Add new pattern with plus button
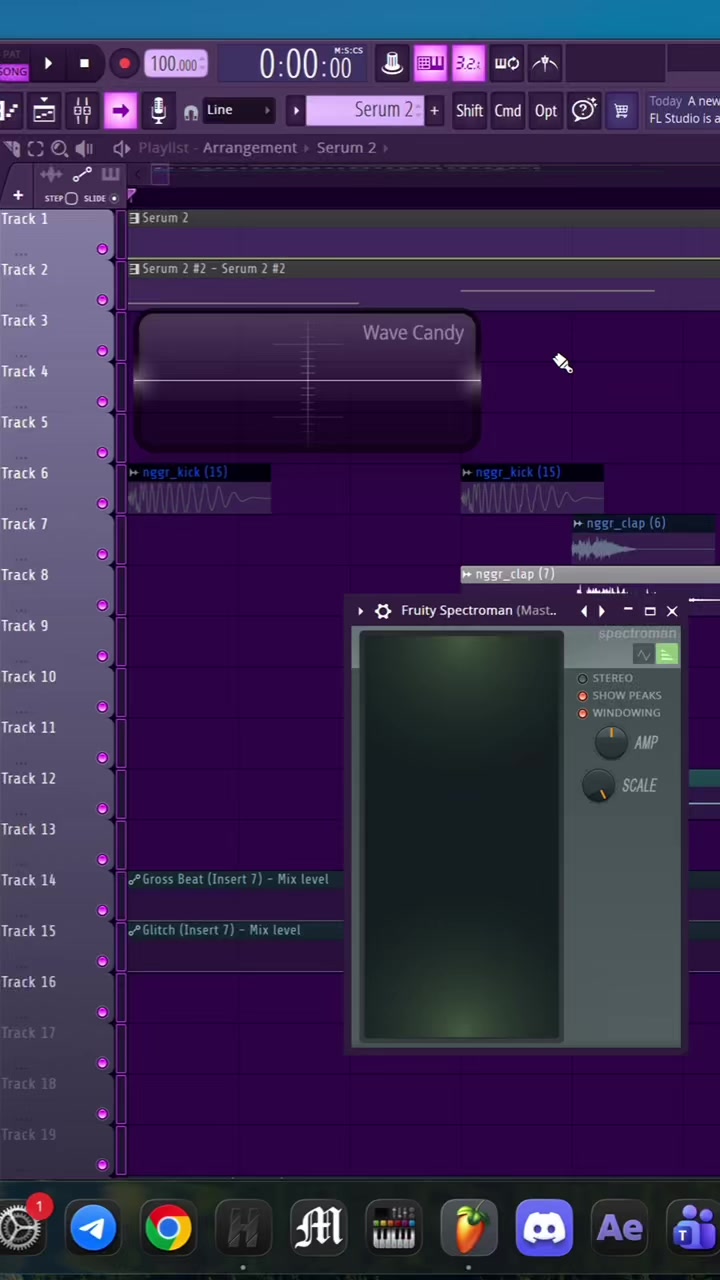The width and height of the screenshot is (720, 1280). tap(434, 111)
